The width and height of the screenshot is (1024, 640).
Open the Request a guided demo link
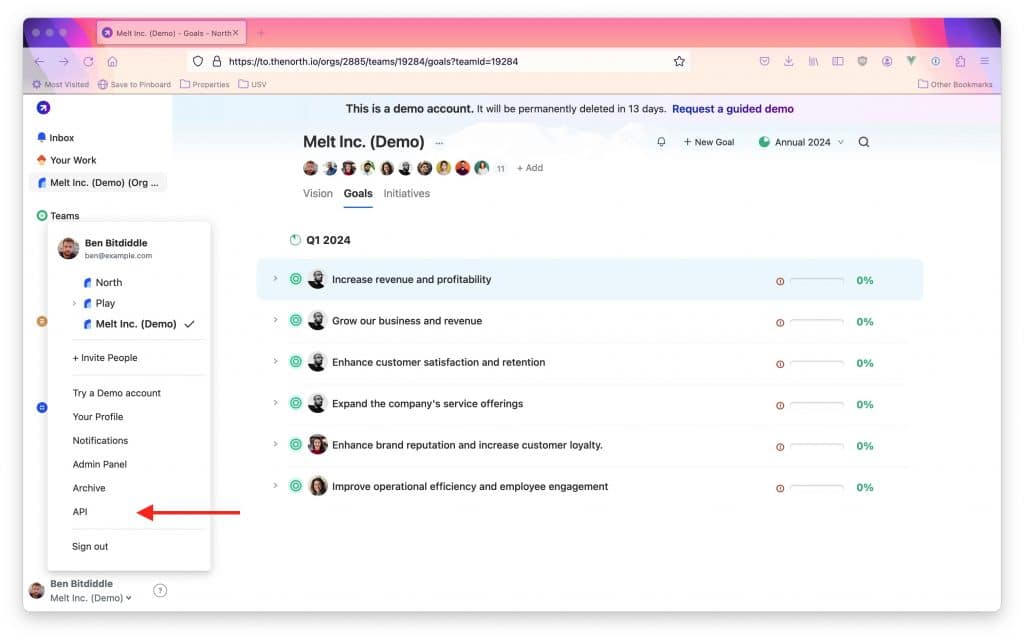(732, 109)
